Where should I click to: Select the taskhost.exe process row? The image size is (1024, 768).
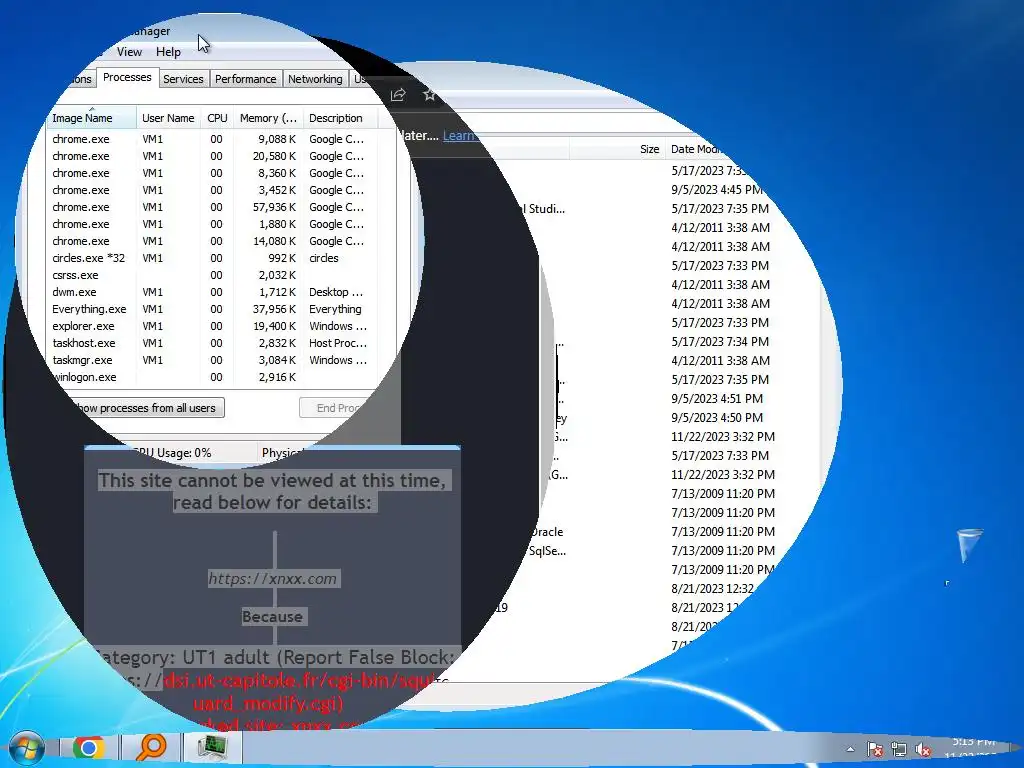point(210,343)
